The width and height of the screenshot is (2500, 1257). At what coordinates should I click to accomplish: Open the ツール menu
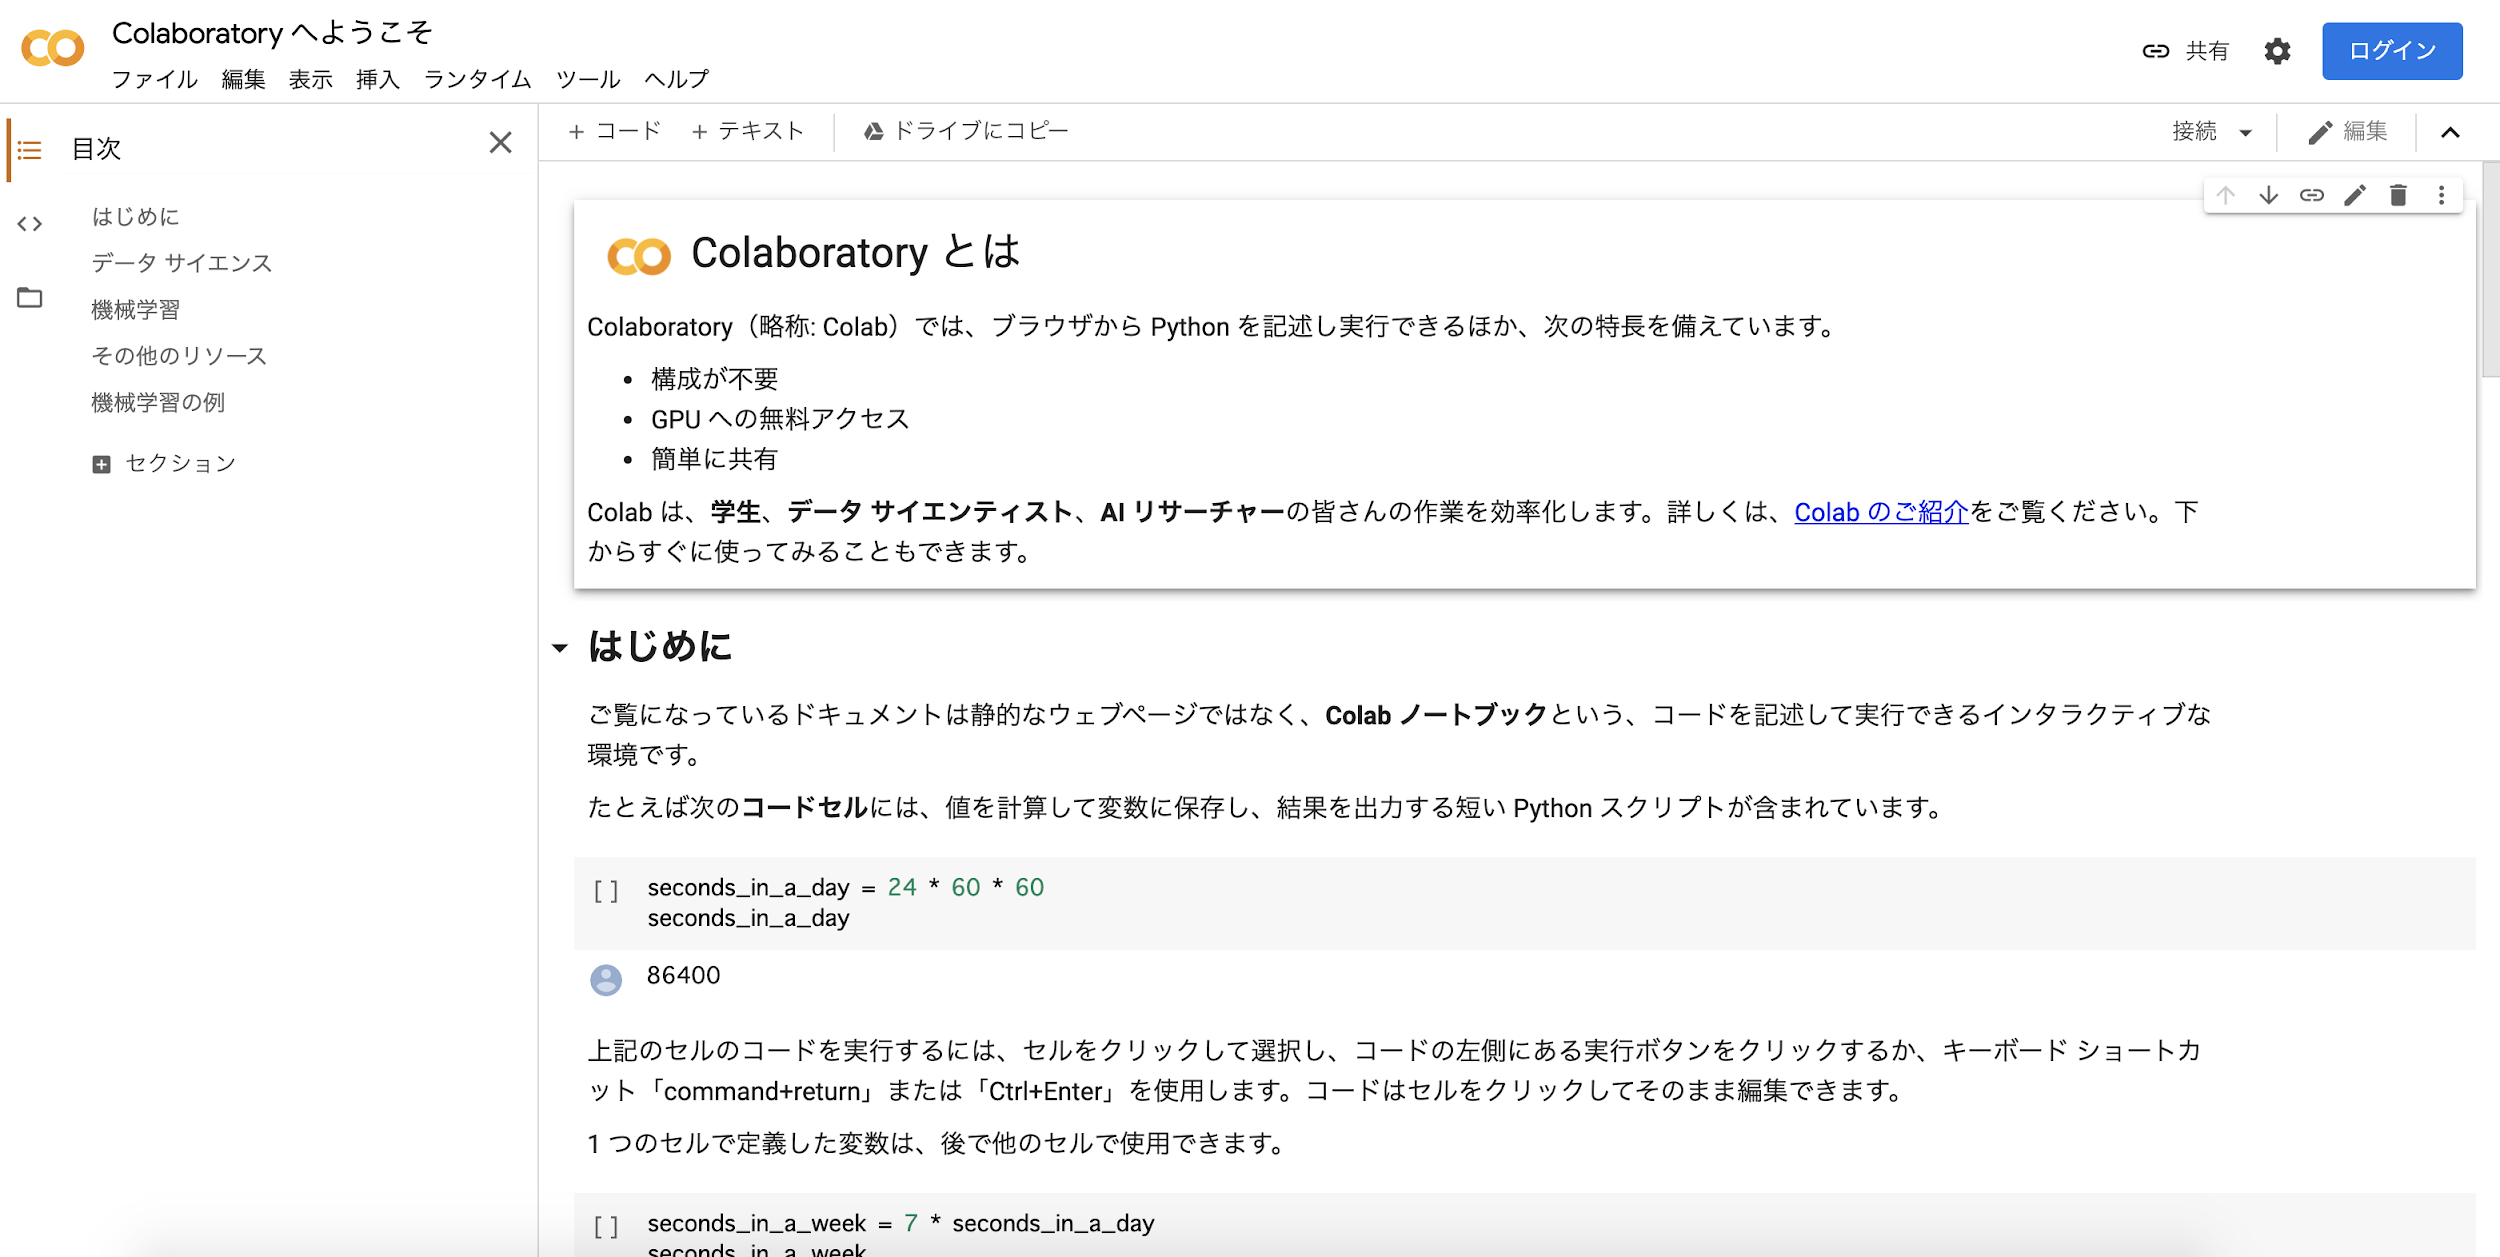point(588,79)
